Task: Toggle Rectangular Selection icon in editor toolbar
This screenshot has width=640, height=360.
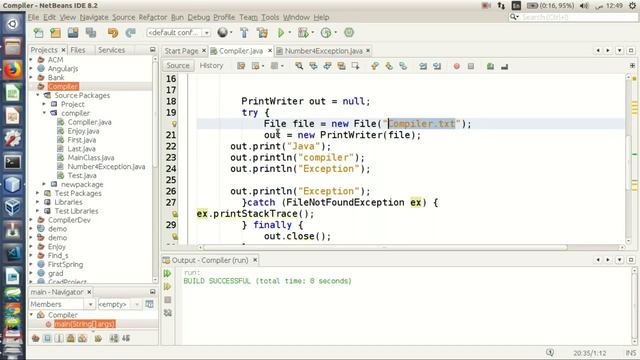Action: (x=355, y=66)
